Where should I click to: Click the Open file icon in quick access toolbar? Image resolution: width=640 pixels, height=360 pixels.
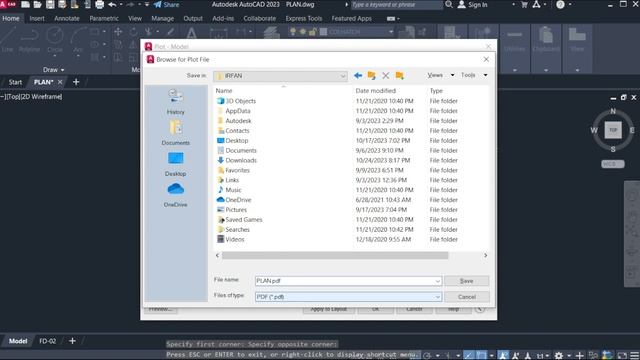pyautogui.click(x=38, y=4)
